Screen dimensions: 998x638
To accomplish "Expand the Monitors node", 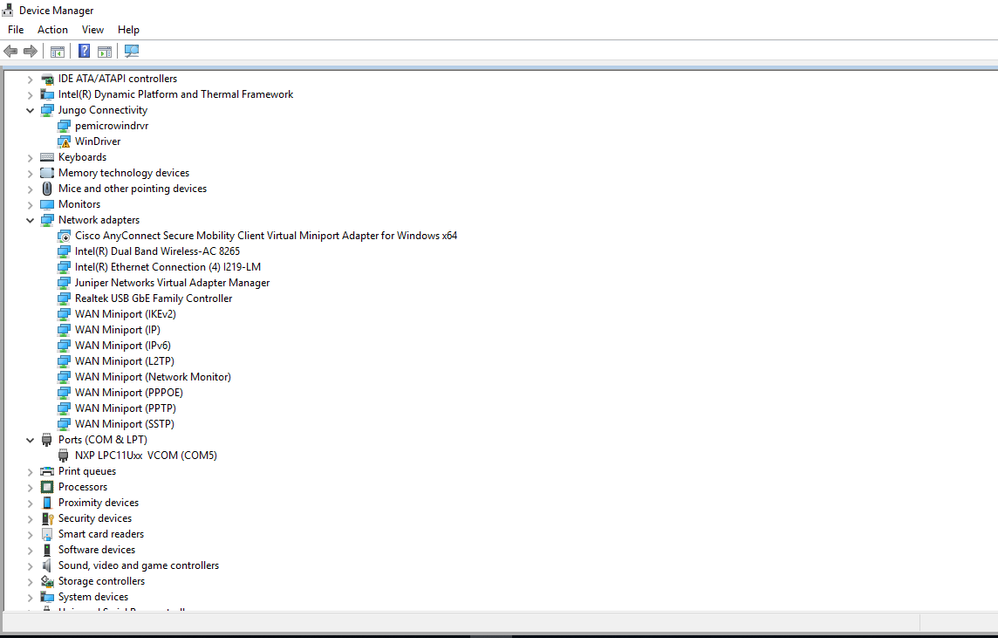I will point(30,204).
